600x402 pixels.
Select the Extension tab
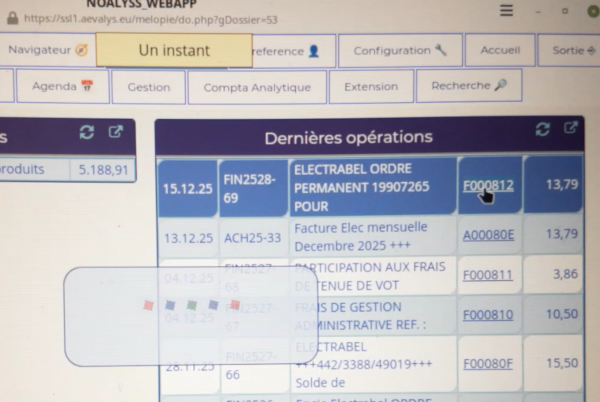pyautogui.click(x=370, y=87)
